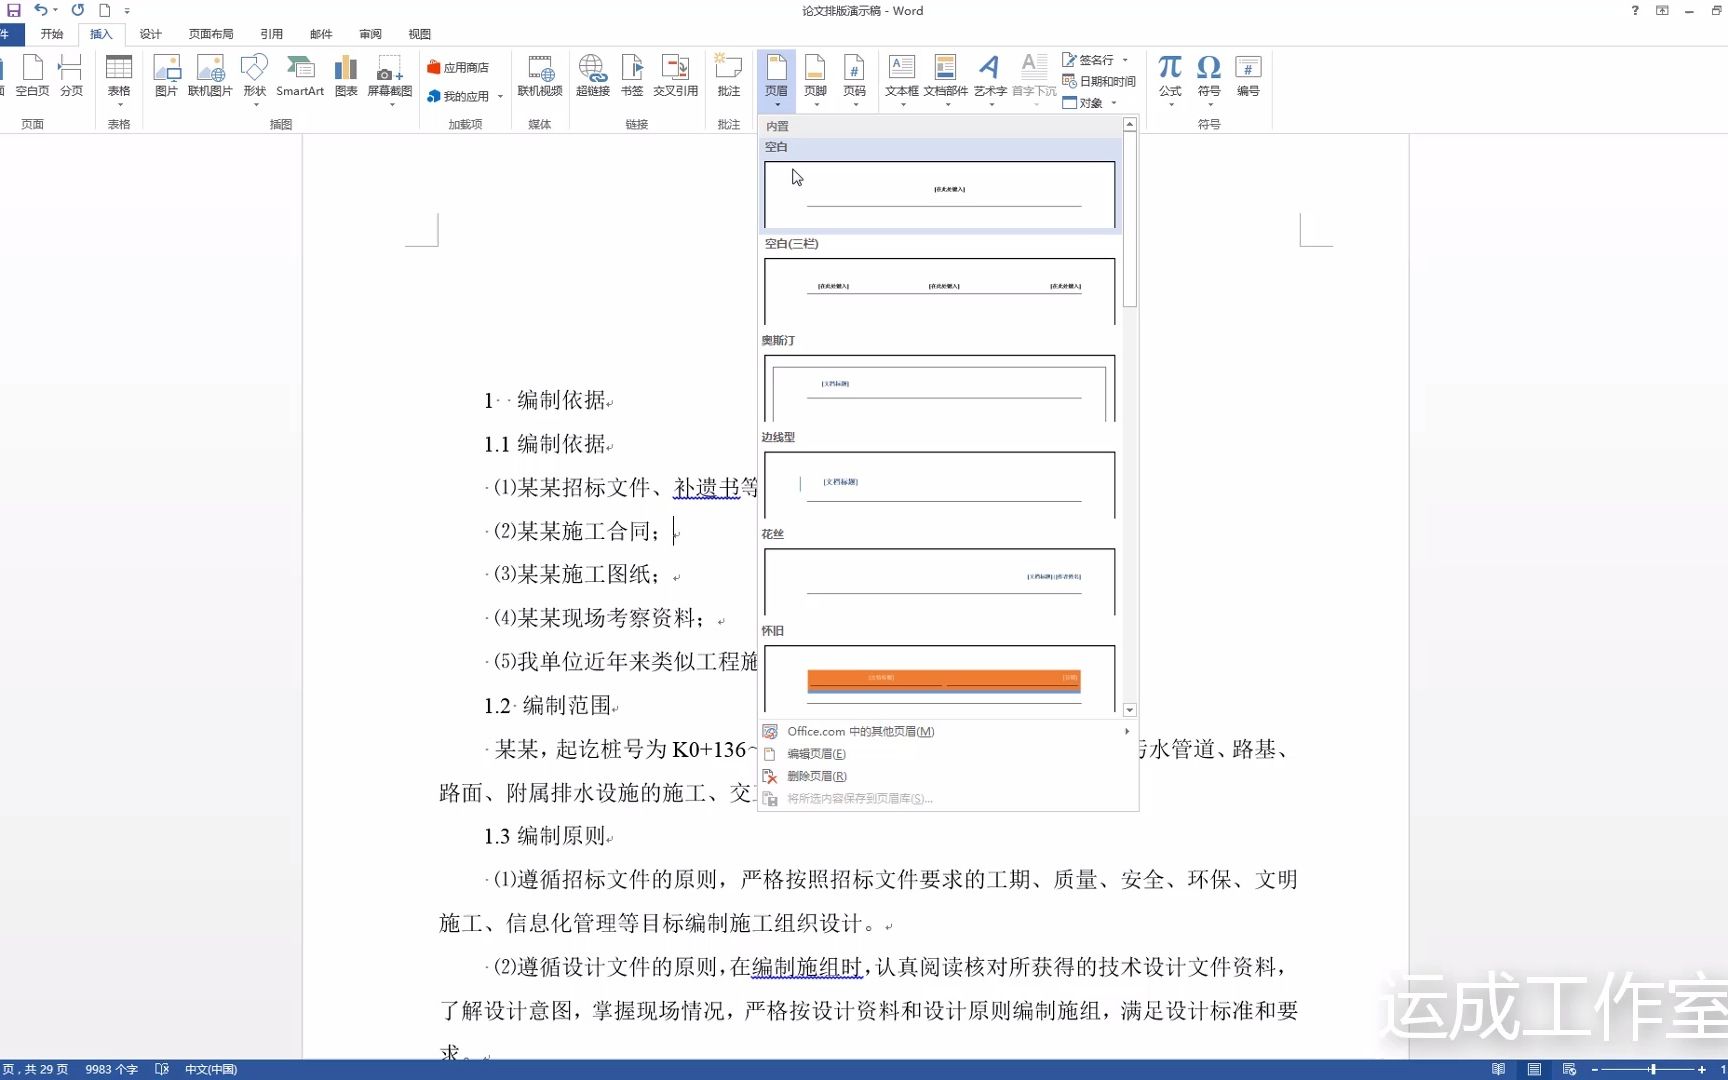Viewport: 1728px width, 1080px height.
Task: Insert a chart (图表)
Action: pos(346,77)
